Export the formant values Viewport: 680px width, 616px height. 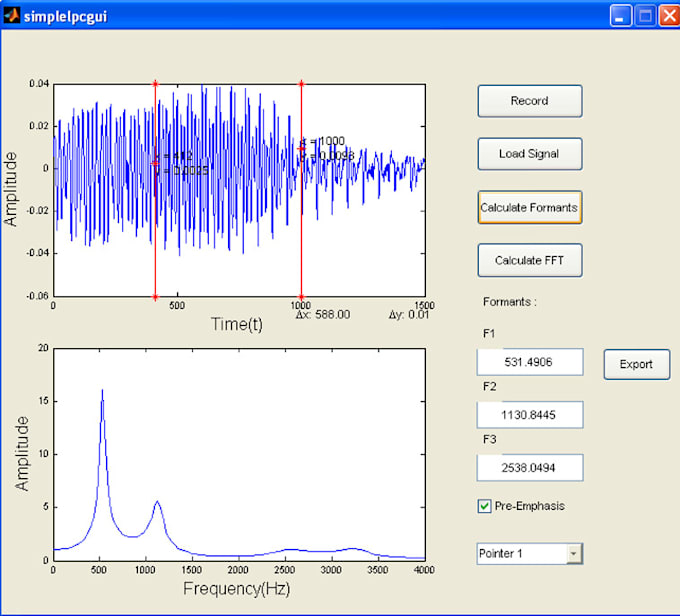[637, 364]
